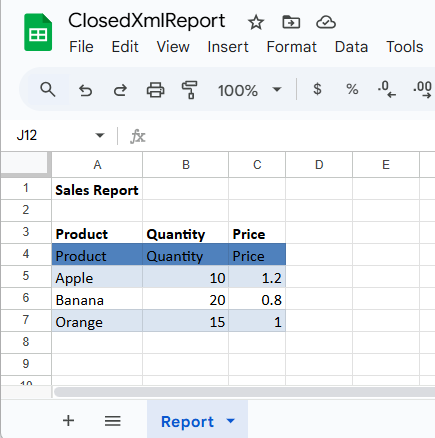This screenshot has width=435, height=438.
Task: Format as percent
Action: coord(352,89)
